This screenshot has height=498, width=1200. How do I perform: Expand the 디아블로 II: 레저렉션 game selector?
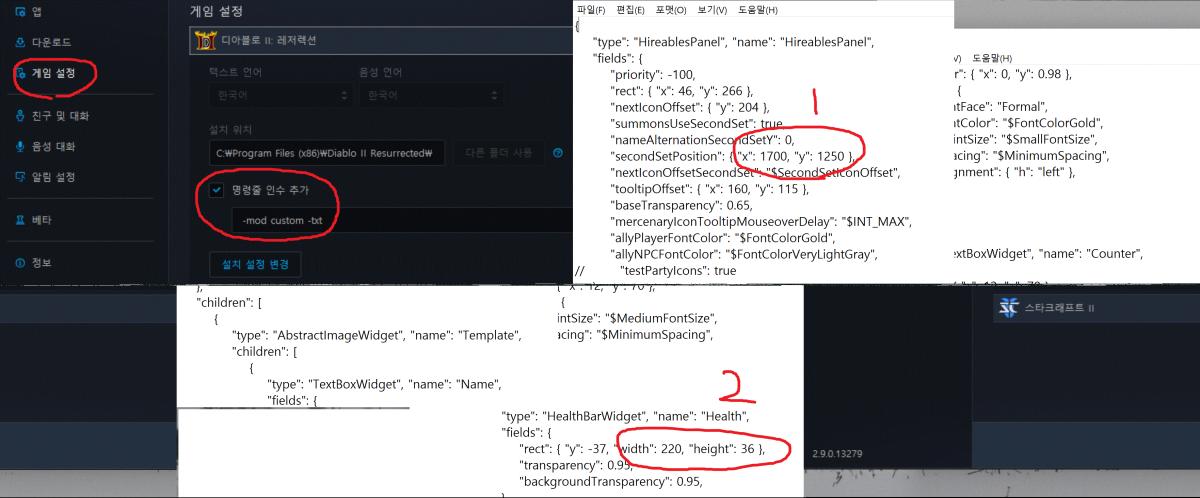click(x=380, y=40)
